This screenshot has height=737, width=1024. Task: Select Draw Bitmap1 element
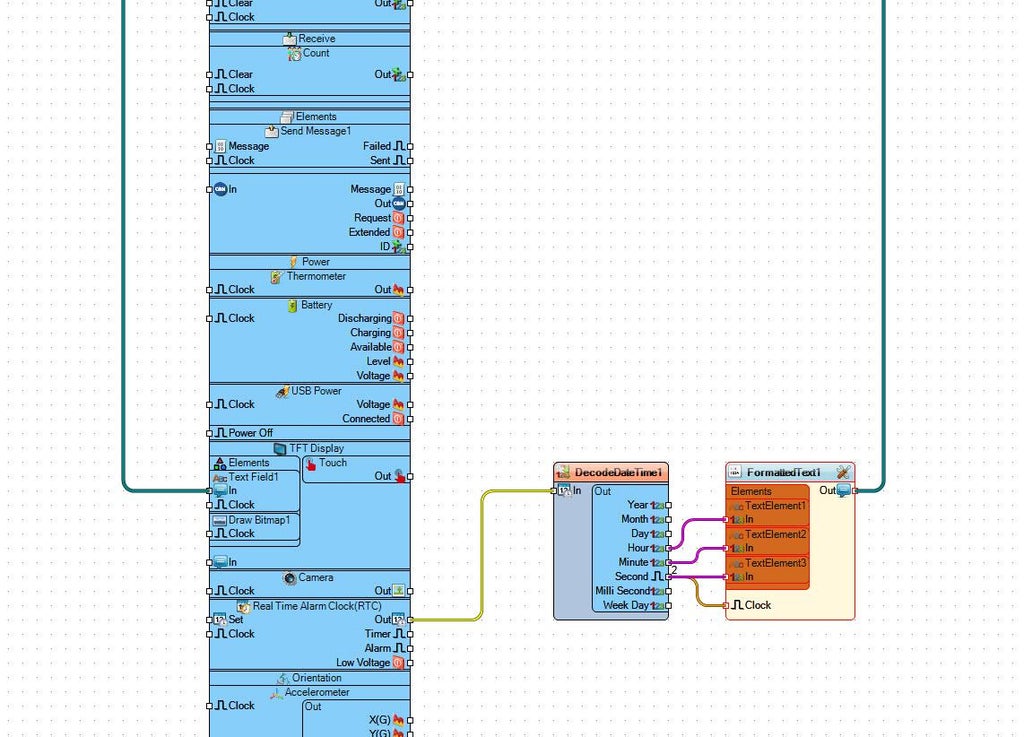click(255, 520)
